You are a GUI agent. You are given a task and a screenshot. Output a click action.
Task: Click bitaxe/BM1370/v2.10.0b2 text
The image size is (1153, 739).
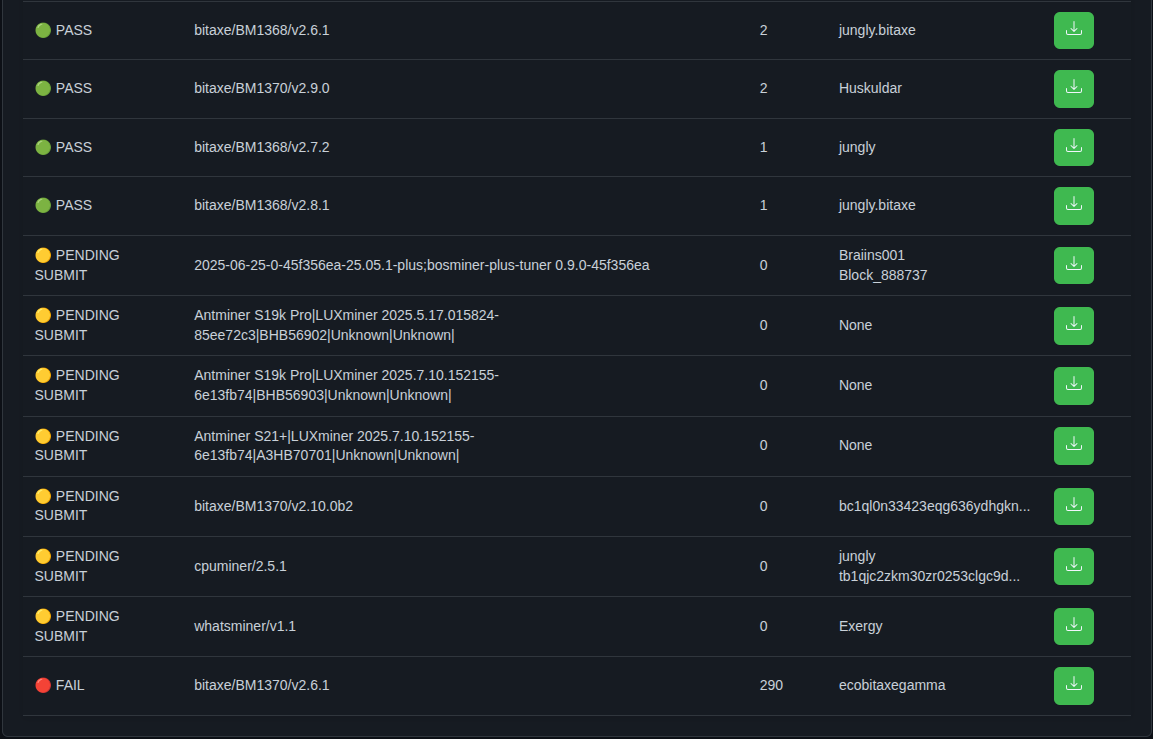274,506
